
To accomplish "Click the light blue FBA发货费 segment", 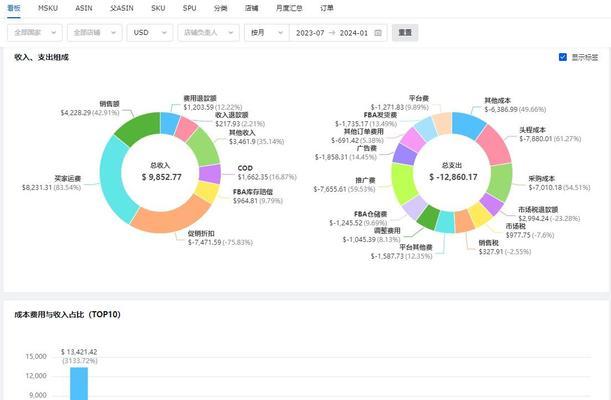I will click(426, 129).
